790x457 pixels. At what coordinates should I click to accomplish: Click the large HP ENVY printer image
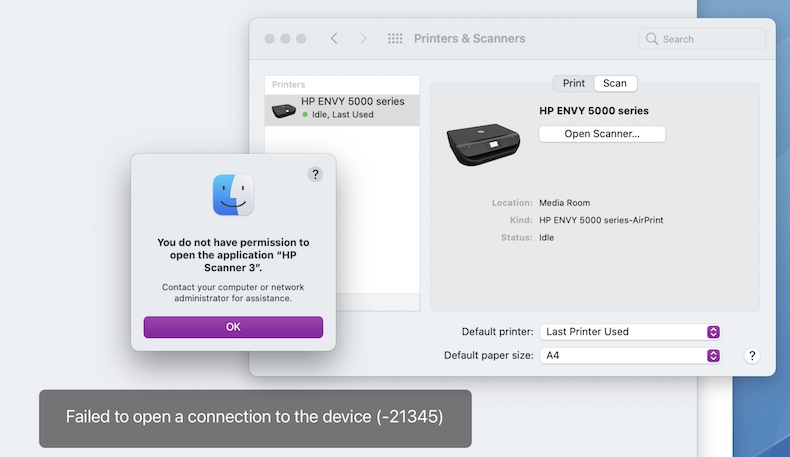(483, 144)
